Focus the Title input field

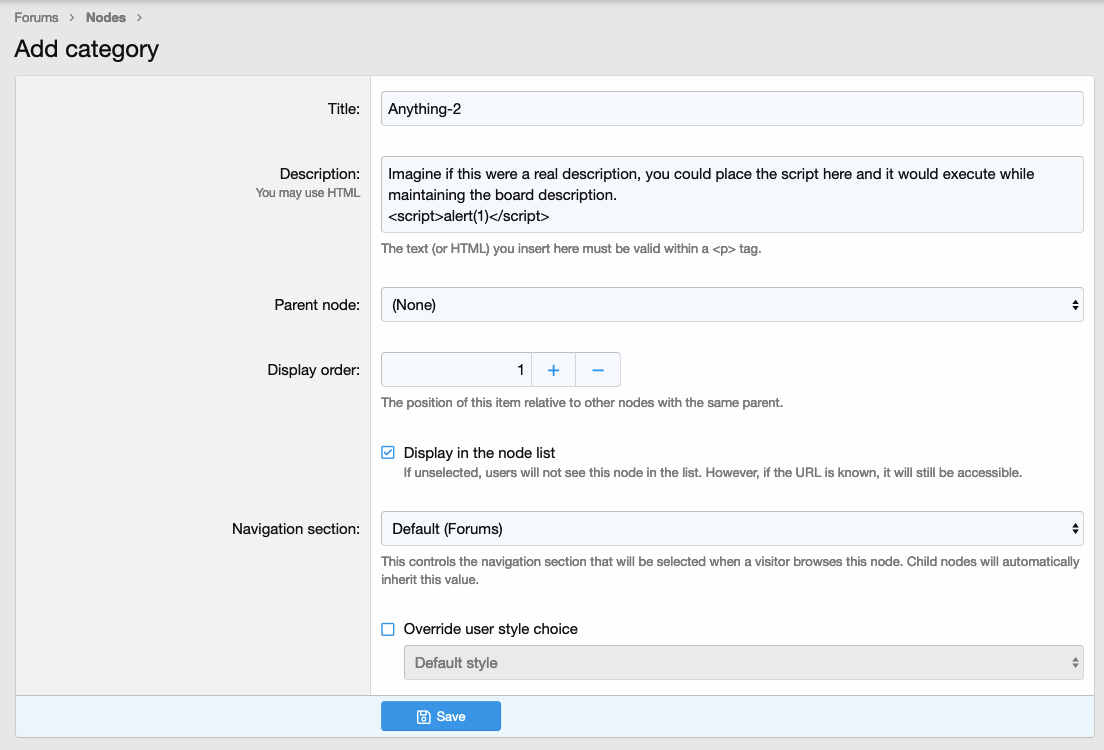(732, 108)
